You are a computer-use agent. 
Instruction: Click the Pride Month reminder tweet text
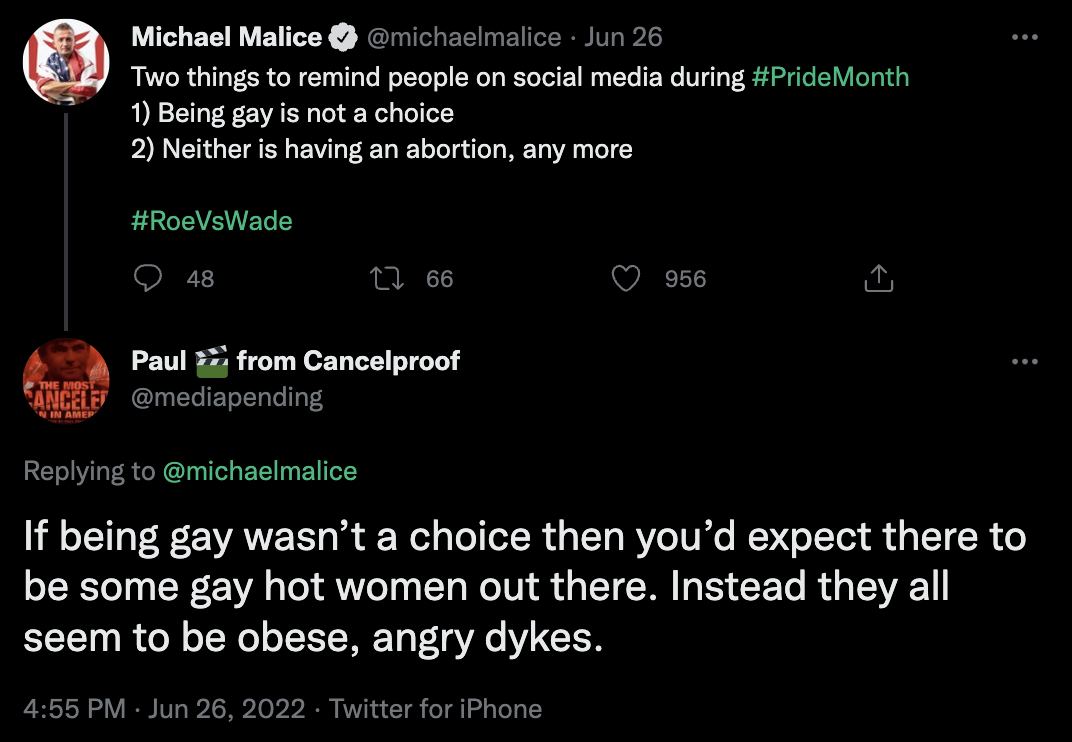click(382, 131)
